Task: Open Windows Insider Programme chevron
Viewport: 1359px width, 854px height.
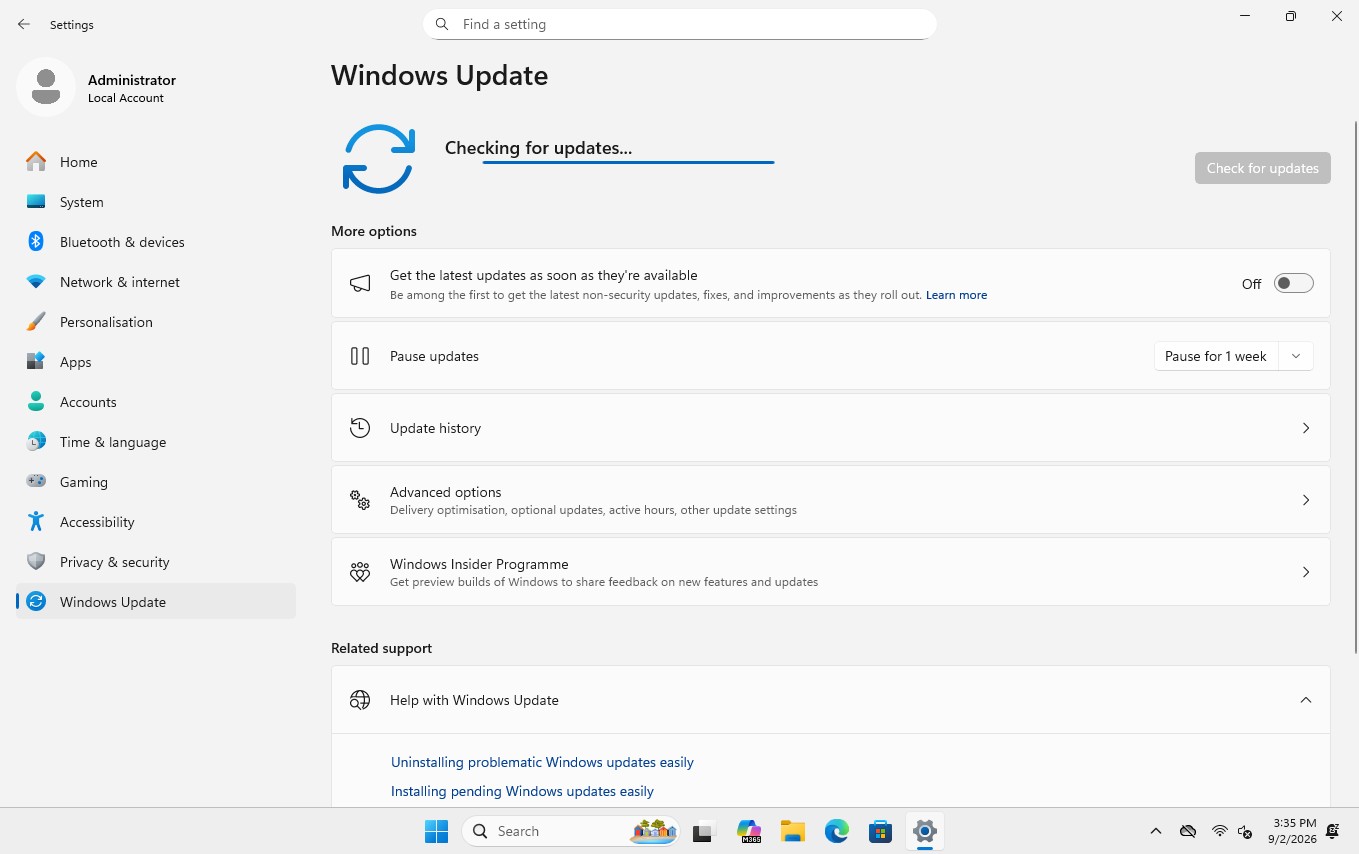Action: [1306, 572]
